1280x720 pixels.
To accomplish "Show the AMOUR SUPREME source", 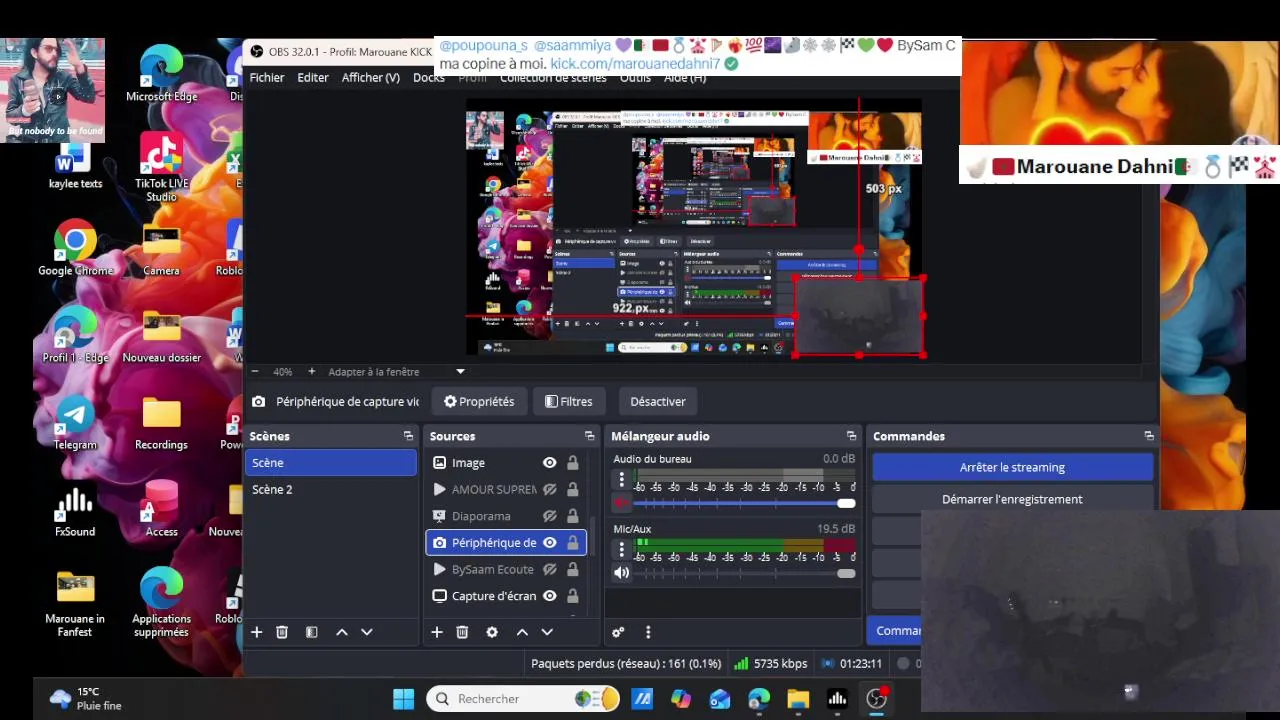I will pyautogui.click(x=549, y=490).
